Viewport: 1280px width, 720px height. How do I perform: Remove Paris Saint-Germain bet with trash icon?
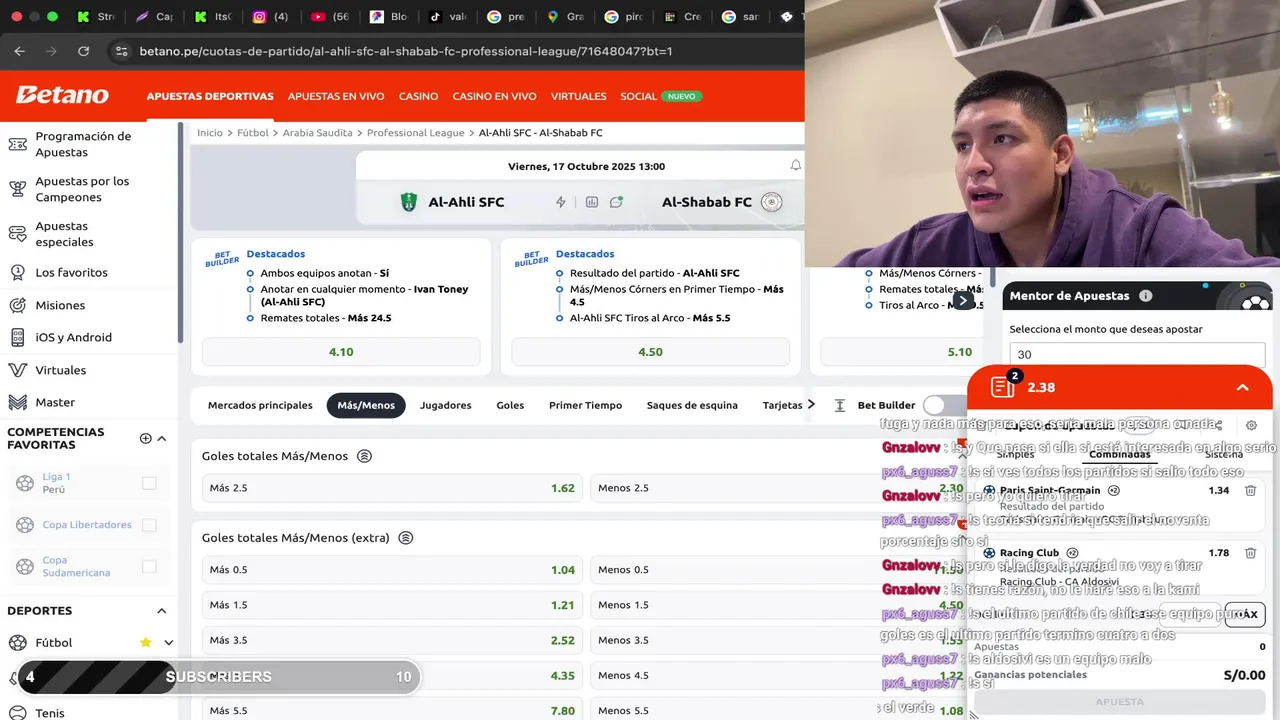(1250, 491)
